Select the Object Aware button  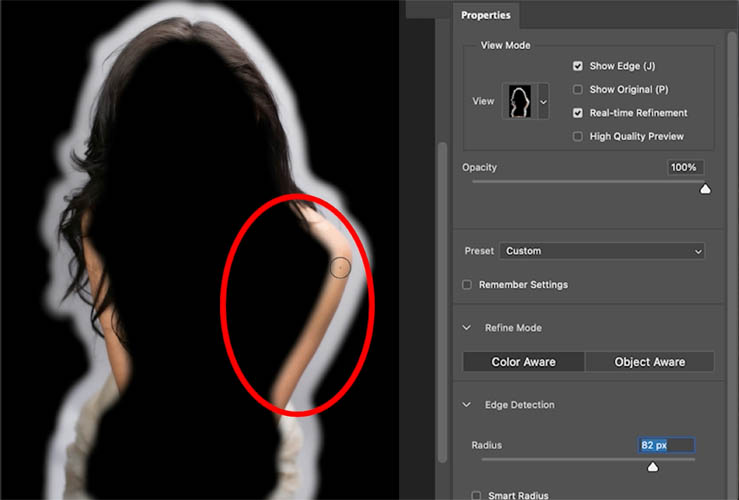649,362
